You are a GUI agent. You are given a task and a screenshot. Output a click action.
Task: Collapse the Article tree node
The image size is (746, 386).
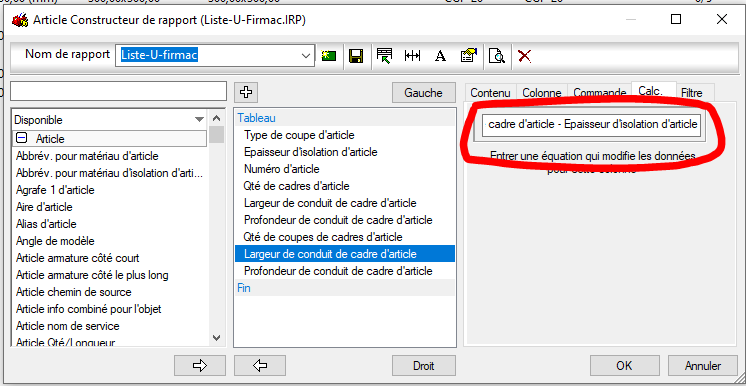21,139
